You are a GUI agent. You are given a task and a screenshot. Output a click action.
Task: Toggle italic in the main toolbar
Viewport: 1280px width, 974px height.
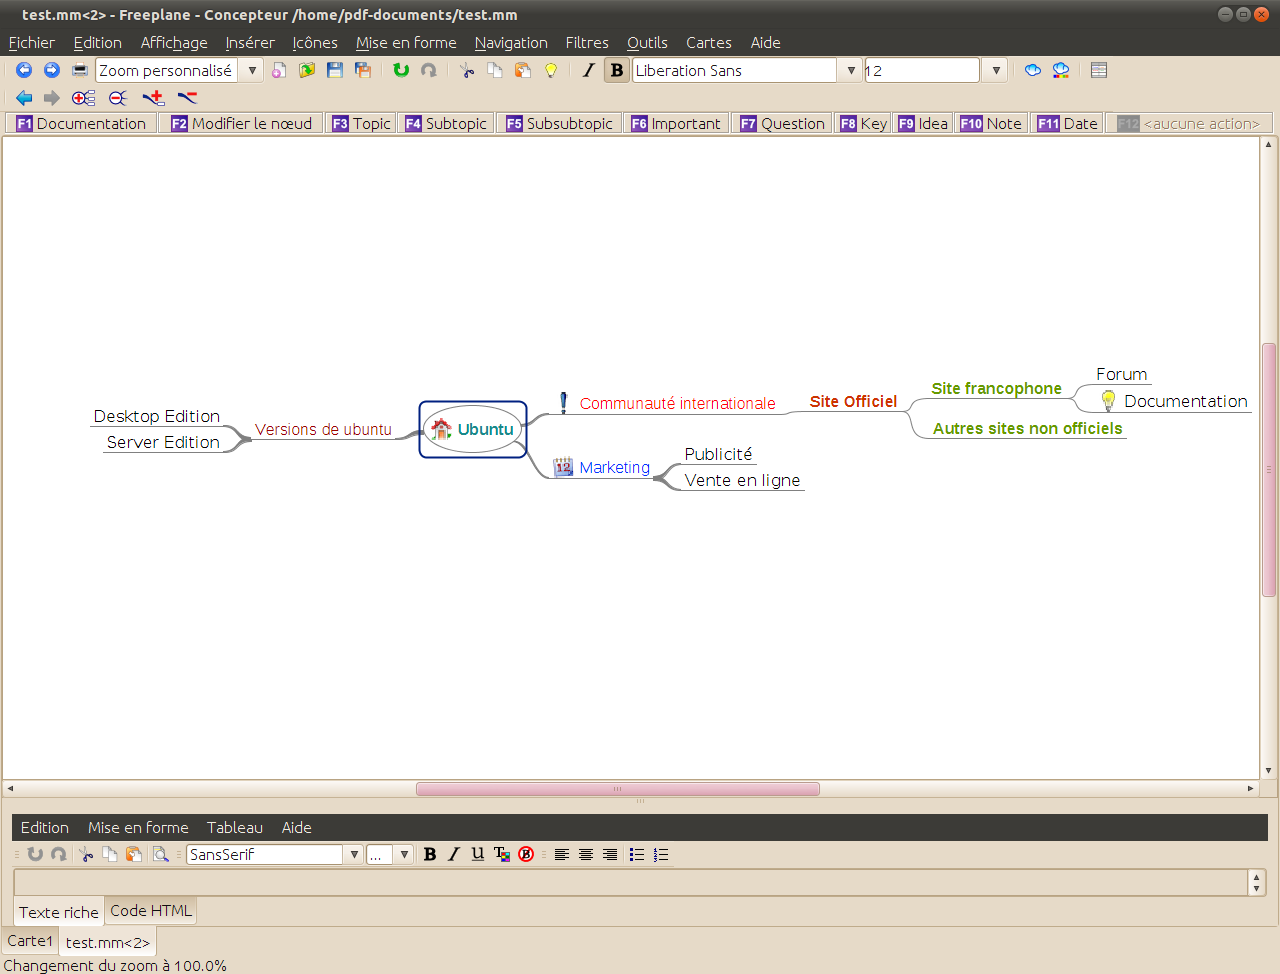pos(588,70)
